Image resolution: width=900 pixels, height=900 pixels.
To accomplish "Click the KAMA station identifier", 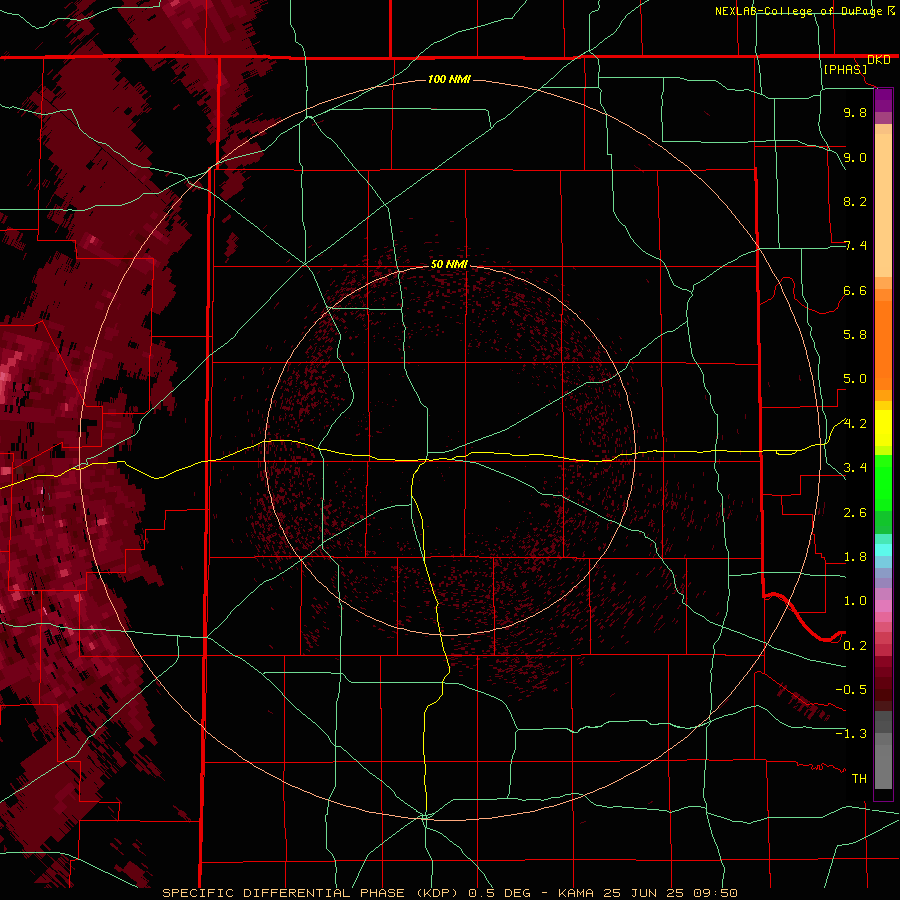I will click(x=576, y=893).
